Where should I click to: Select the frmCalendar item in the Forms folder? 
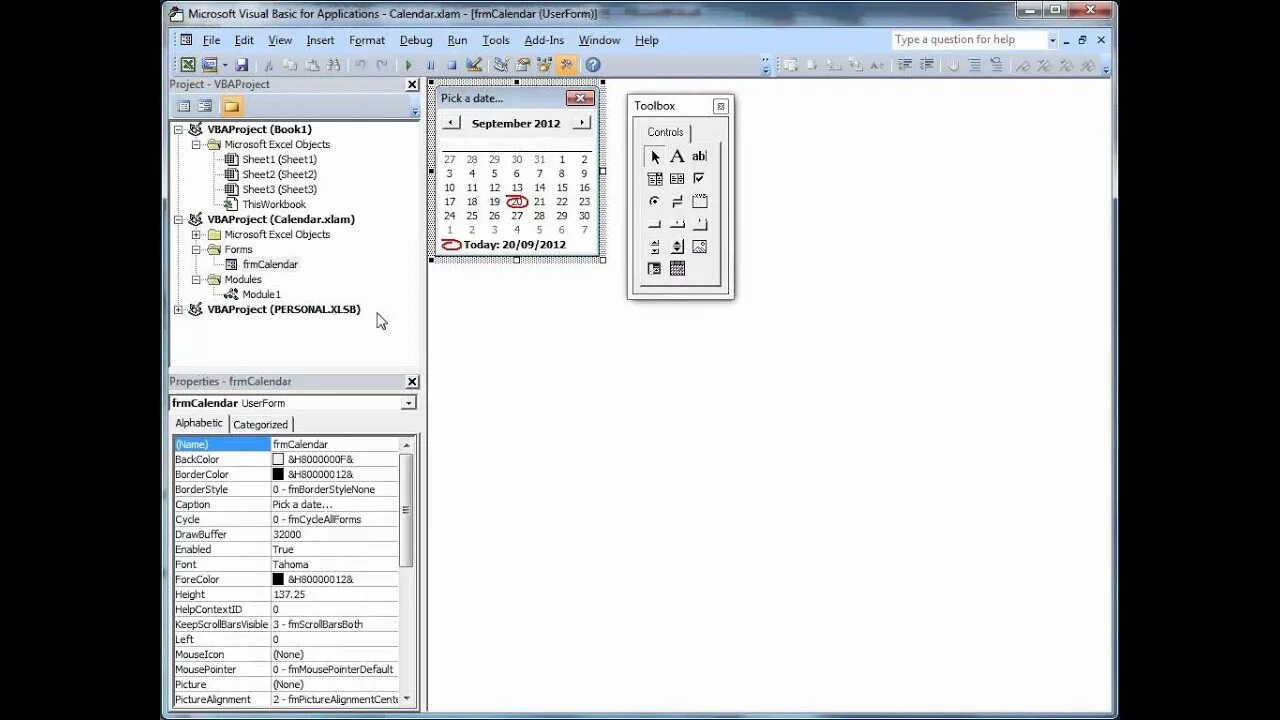click(270, 264)
